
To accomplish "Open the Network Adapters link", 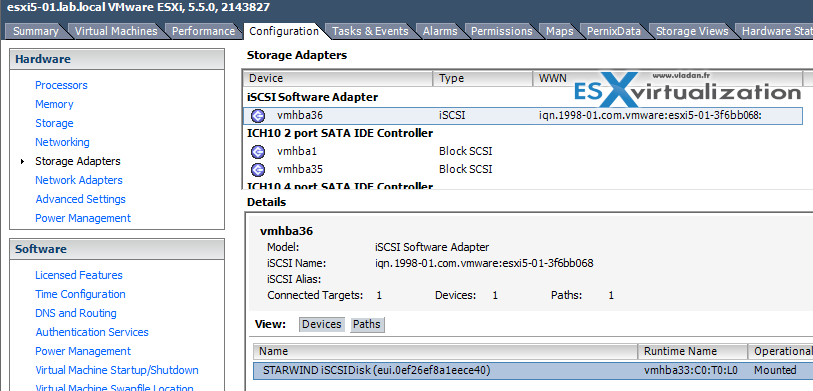I will point(79,180).
